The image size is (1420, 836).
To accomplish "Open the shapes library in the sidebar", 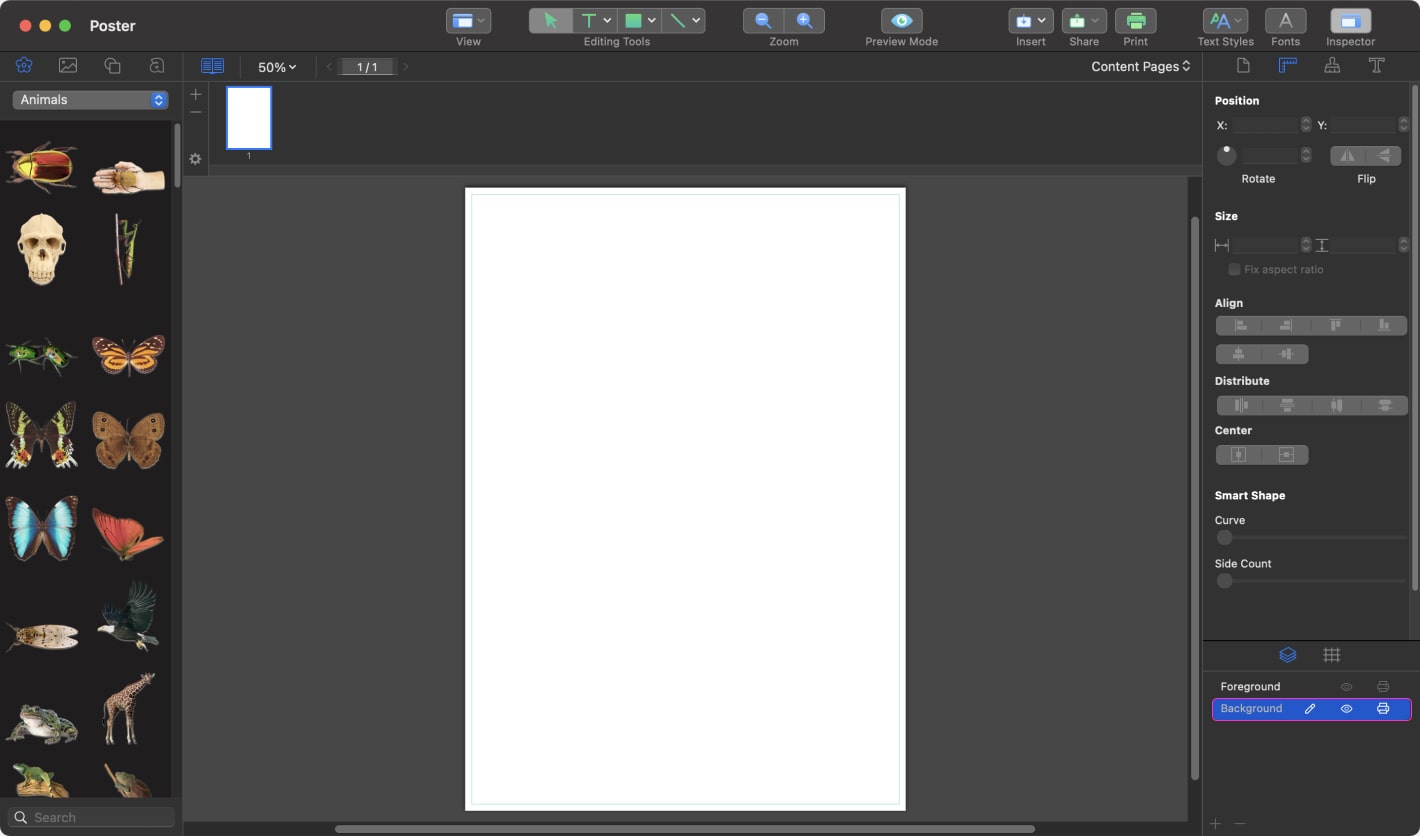I will pyautogui.click(x=112, y=65).
